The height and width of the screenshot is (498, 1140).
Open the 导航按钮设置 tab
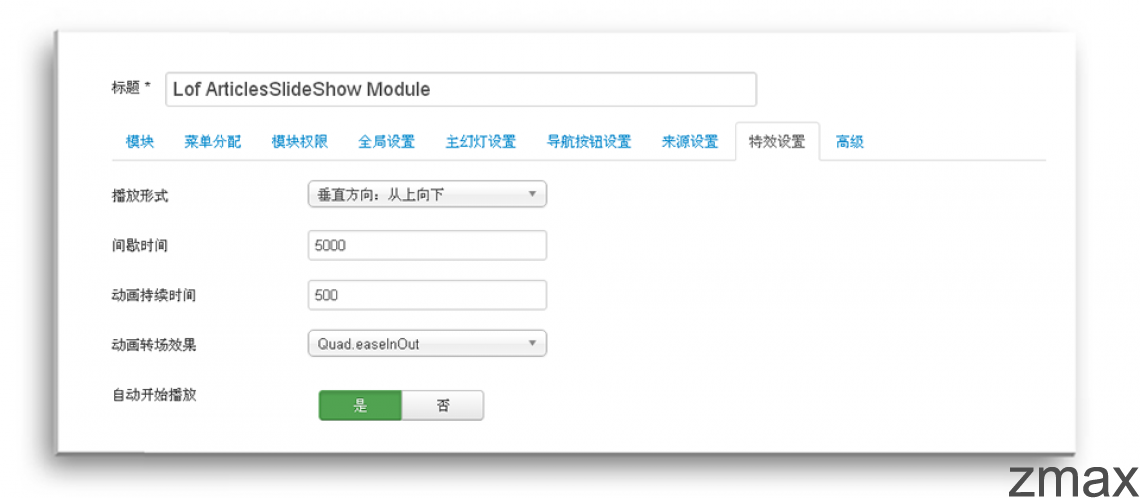tap(589, 142)
